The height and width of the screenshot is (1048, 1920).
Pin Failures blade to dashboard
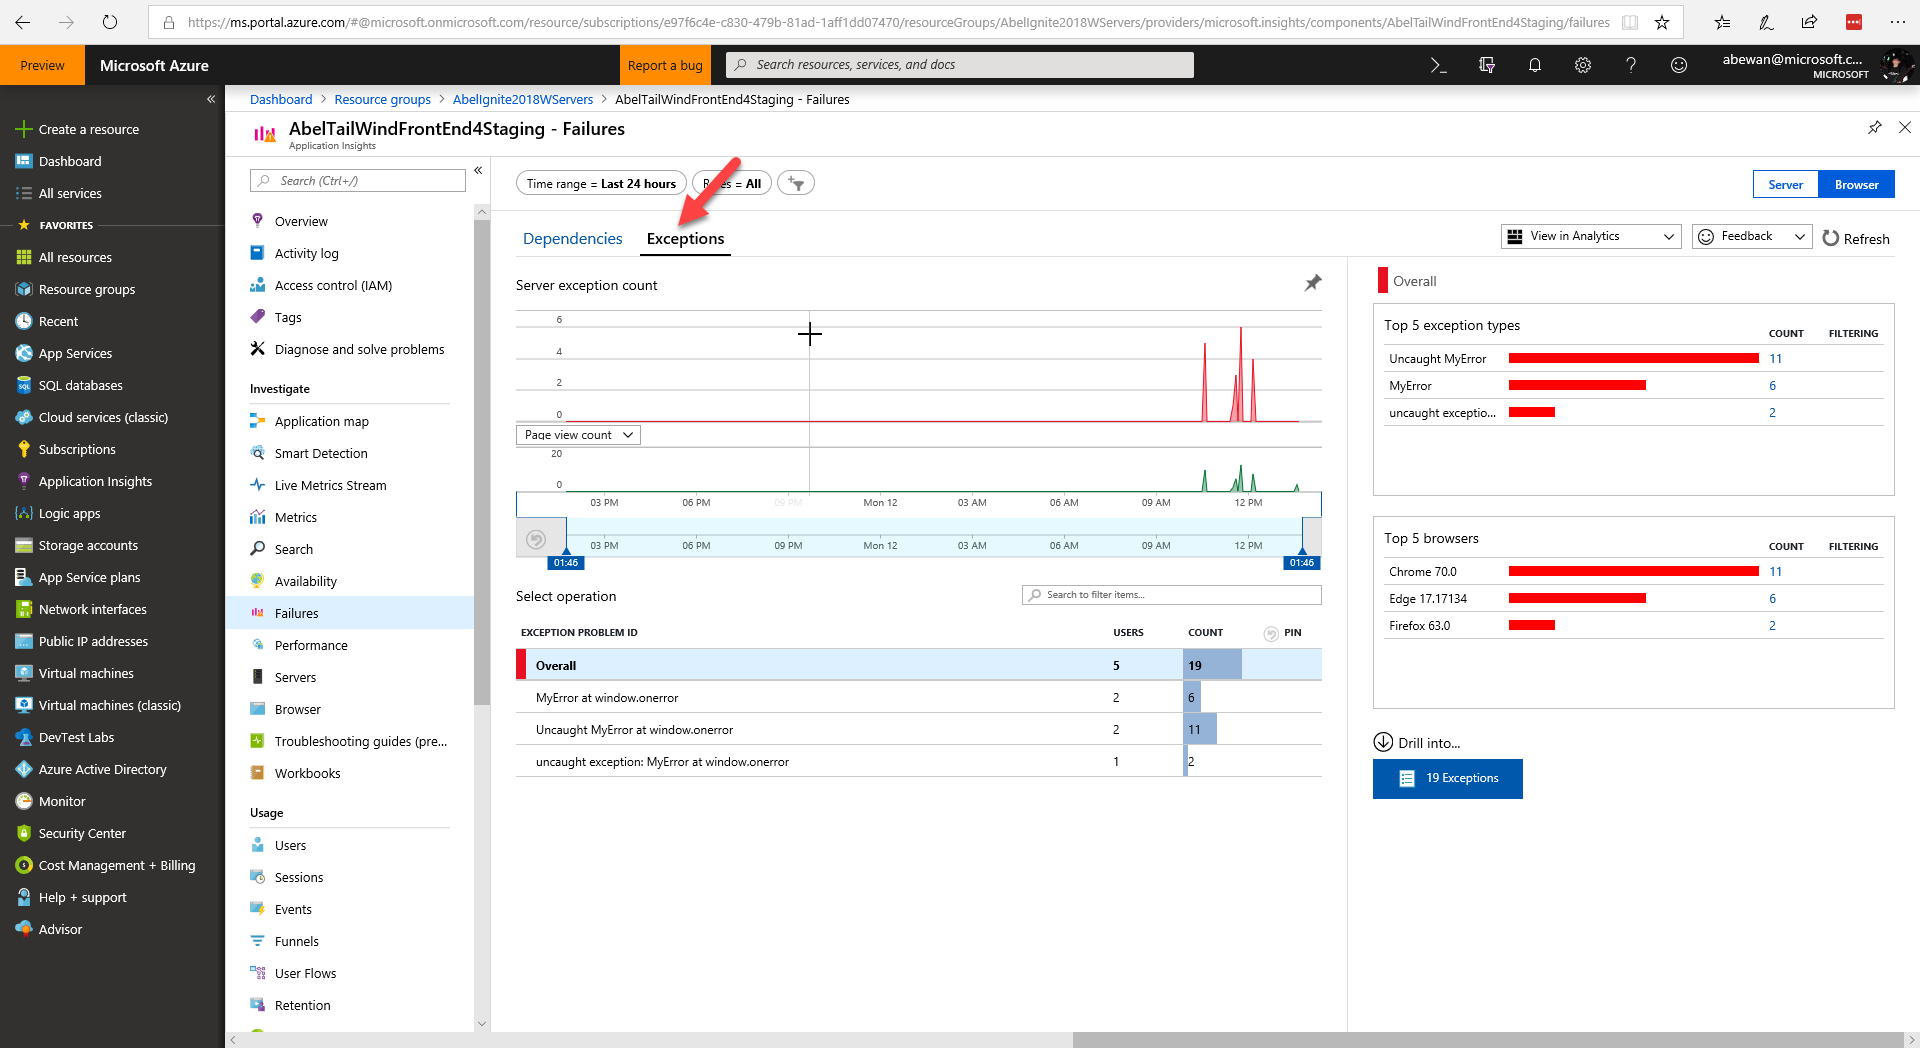1875,127
